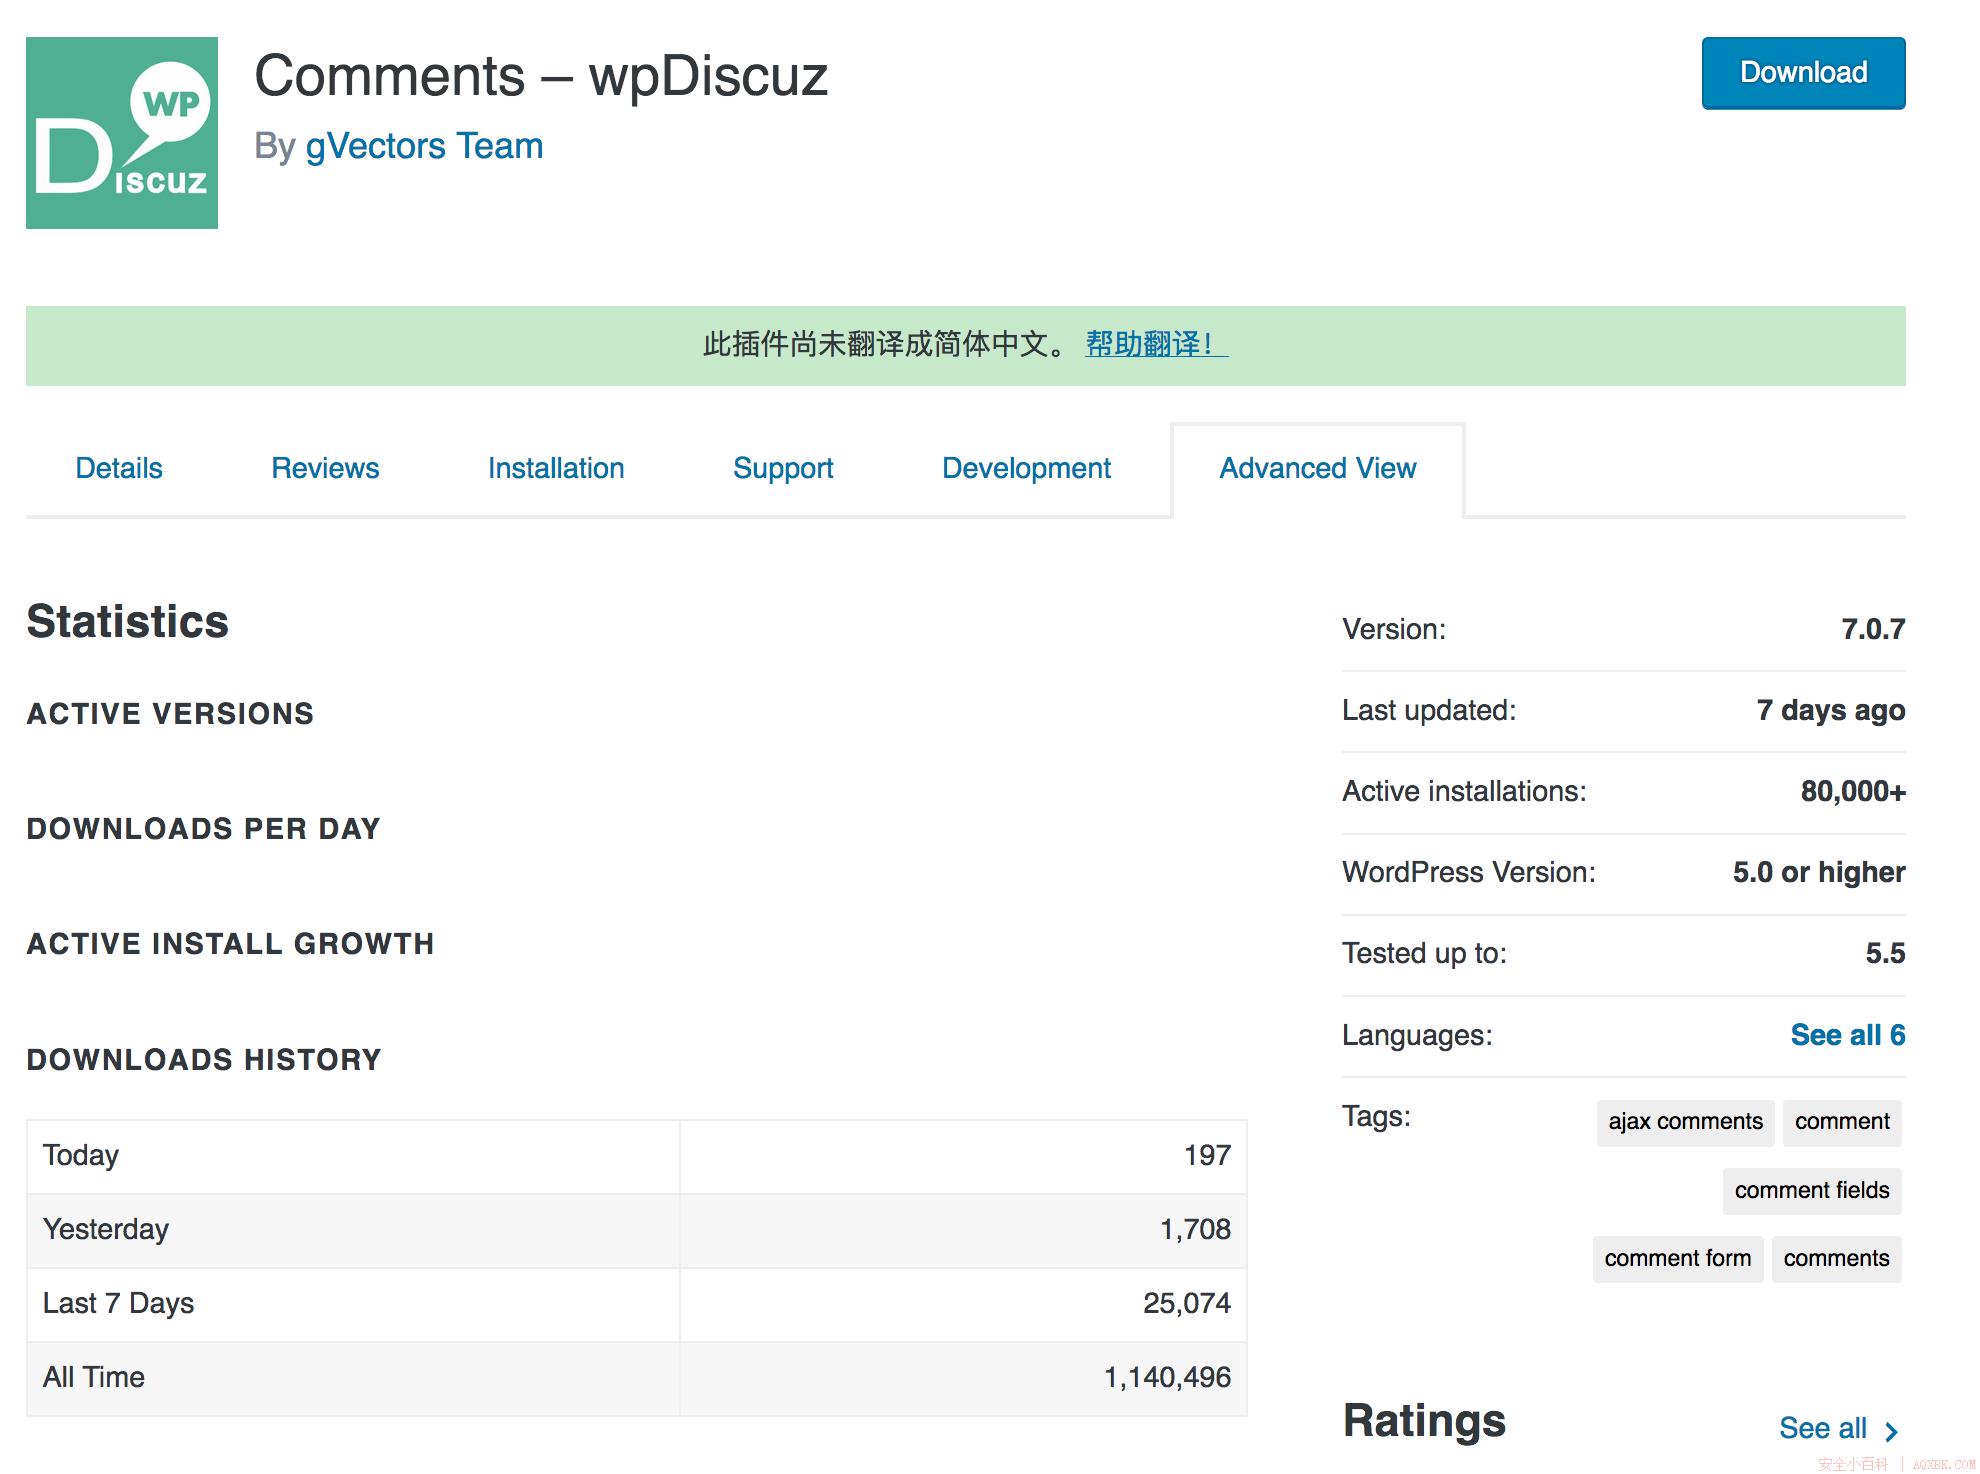This screenshot has height=1474, width=1980.
Task: Click the Active Versions heading
Action: (x=170, y=714)
